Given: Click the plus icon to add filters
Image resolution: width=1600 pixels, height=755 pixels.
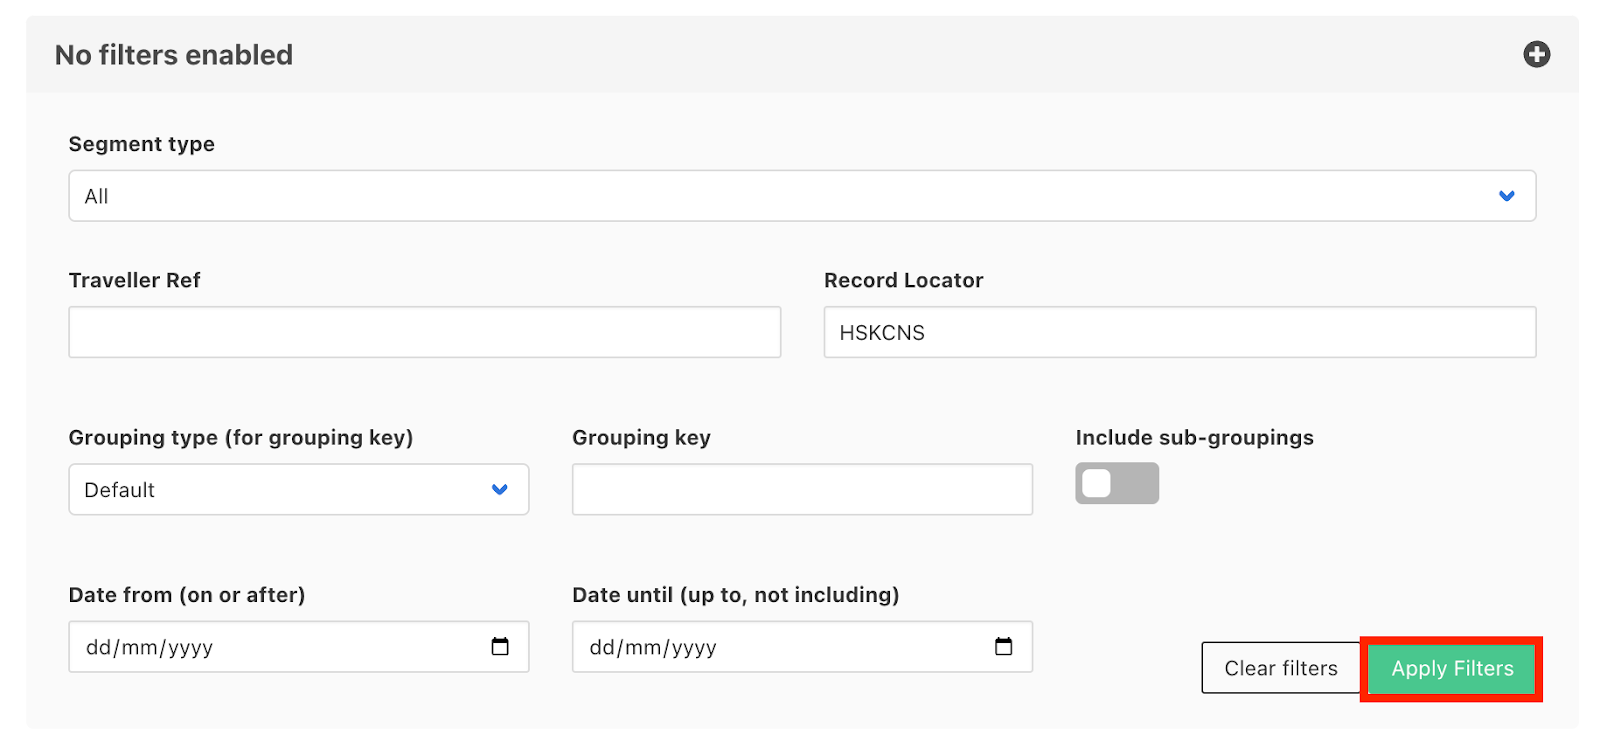Looking at the screenshot, I should pos(1536,54).
